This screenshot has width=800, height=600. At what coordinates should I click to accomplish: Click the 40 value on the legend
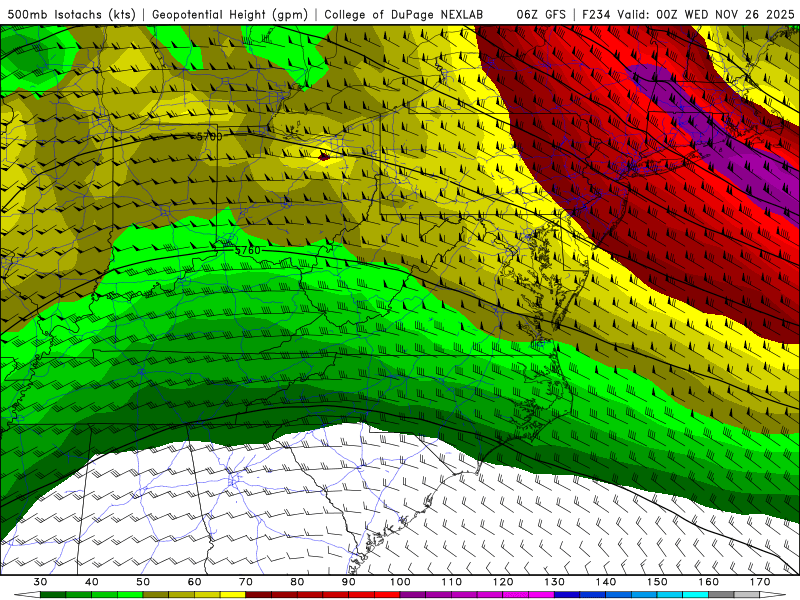pos(92,582)
